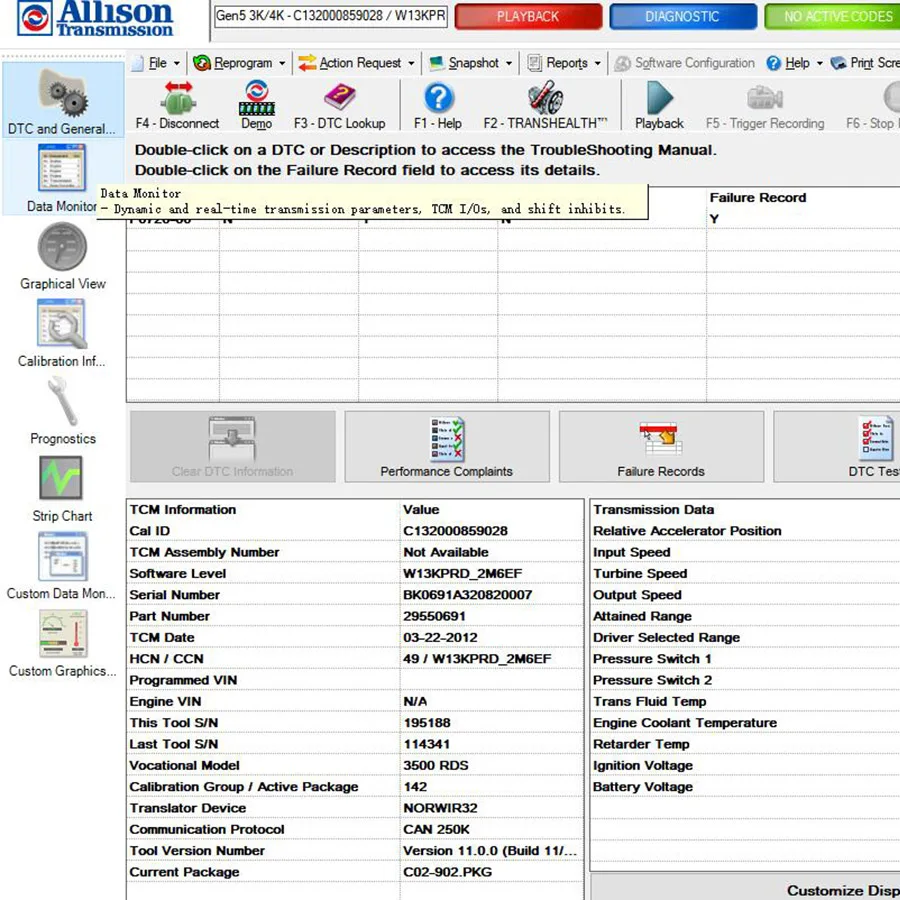Click Print Screen toolbar item
900x900 pixels.
[x=865, y=63]
